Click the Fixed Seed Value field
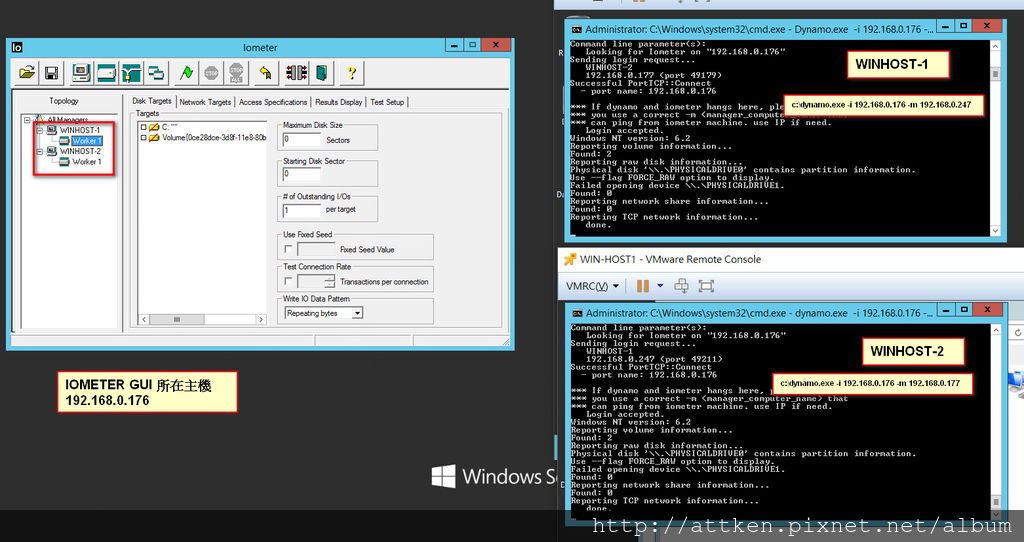The height and width of the screenshot is (542, 1024). (x=316, y=249)
